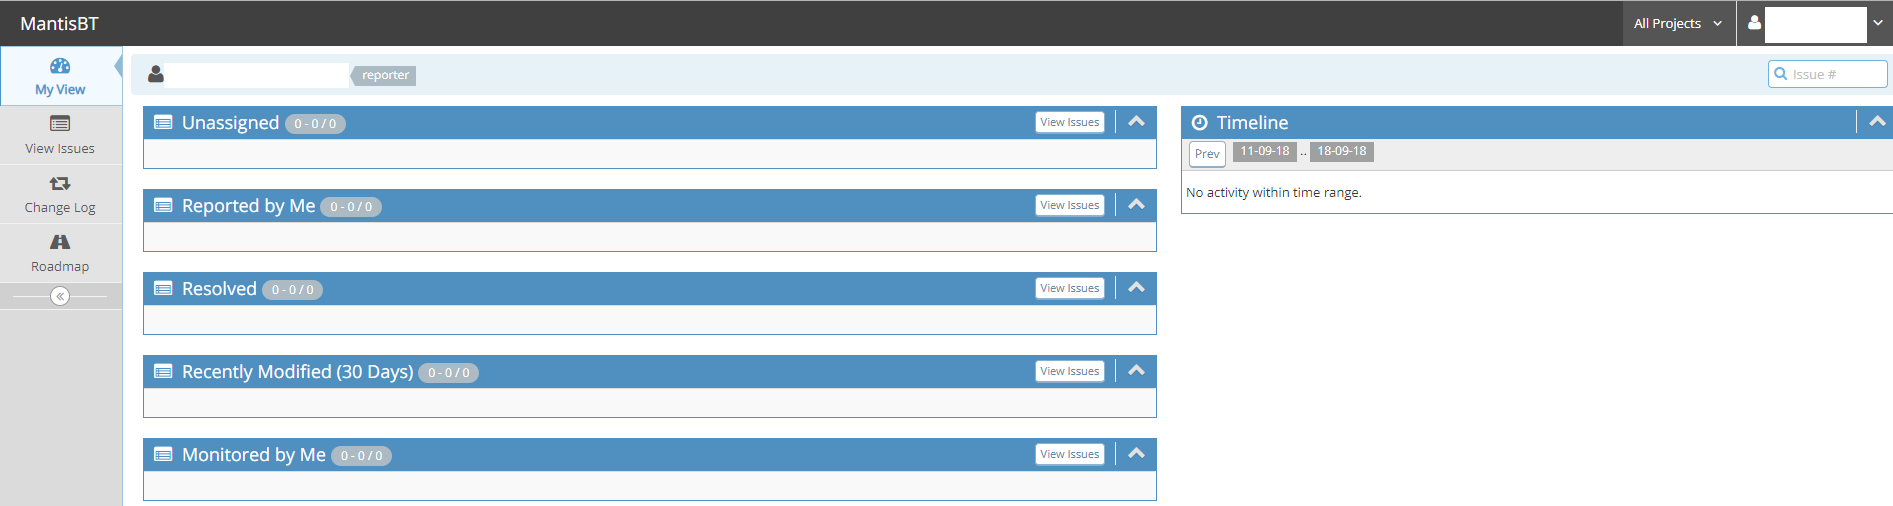Open the Unassigned title link
Viewport: 1893px width, 506px height.
[x=230, y=122]
